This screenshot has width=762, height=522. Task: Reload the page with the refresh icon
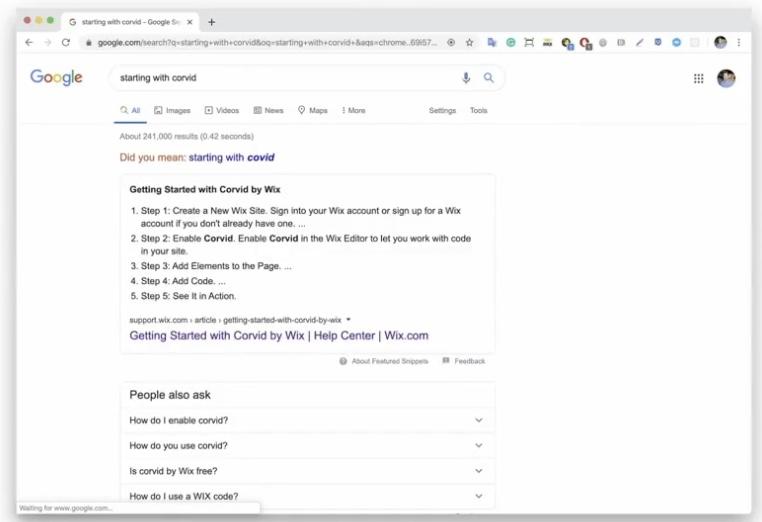tap(66, 43)
